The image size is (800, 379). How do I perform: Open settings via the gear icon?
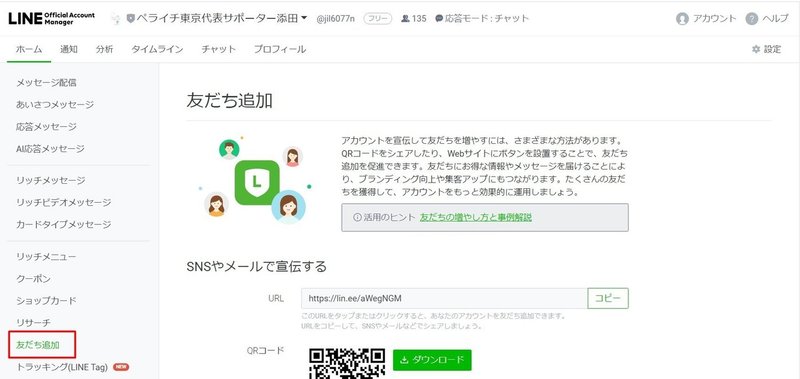point(756,49)
